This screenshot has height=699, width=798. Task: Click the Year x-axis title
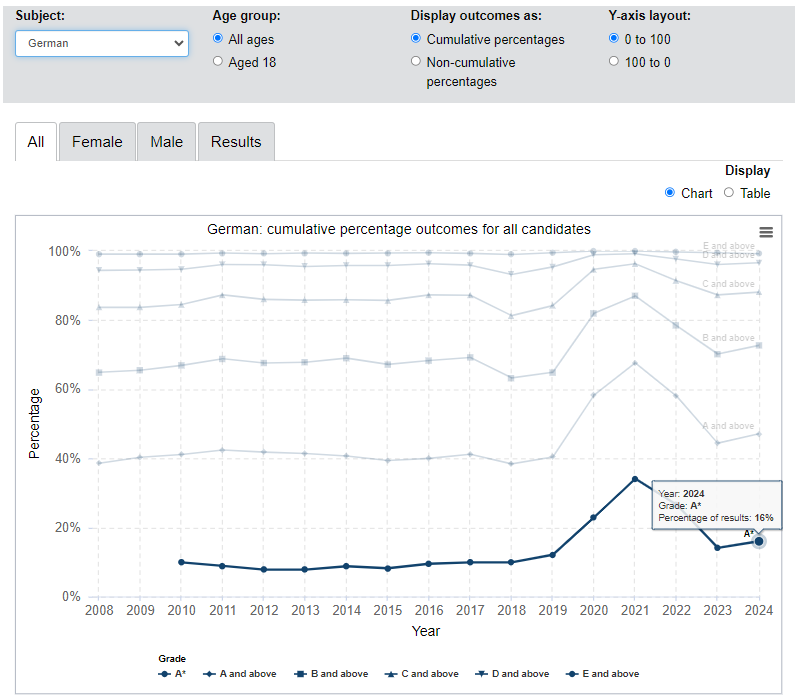425,631
